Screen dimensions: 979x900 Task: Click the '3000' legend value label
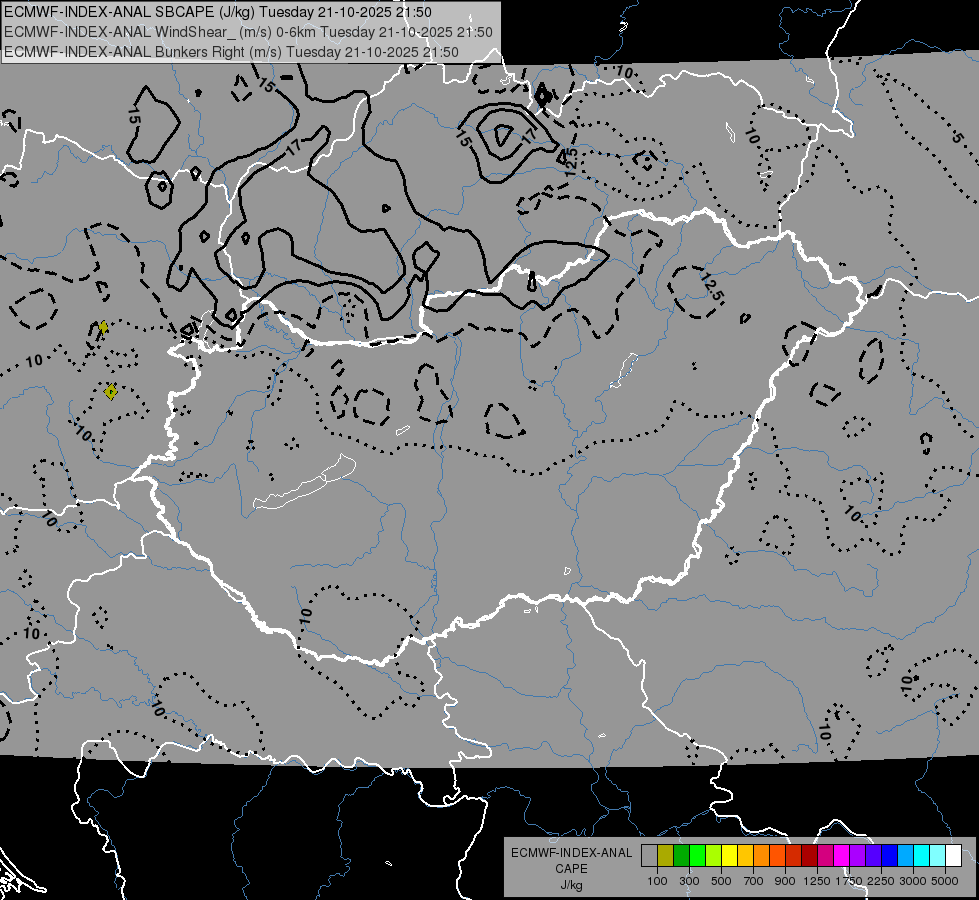tap(913, 881)
